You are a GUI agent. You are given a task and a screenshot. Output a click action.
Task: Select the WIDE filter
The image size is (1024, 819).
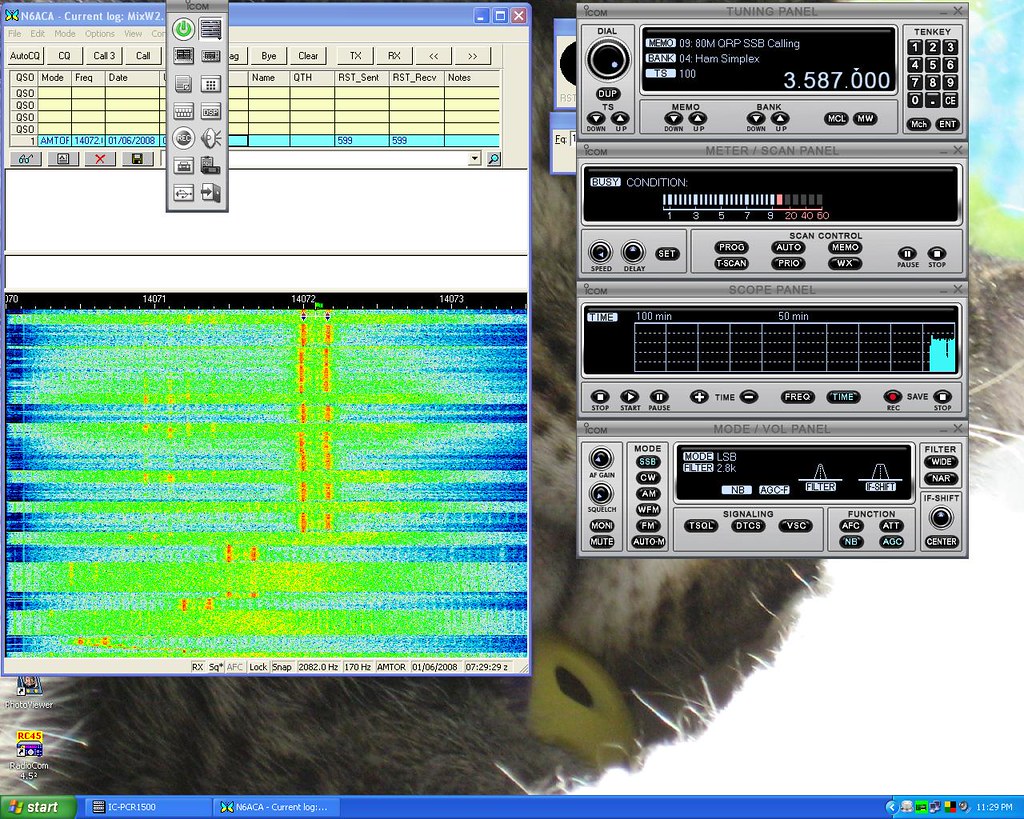tap(941, 462)
